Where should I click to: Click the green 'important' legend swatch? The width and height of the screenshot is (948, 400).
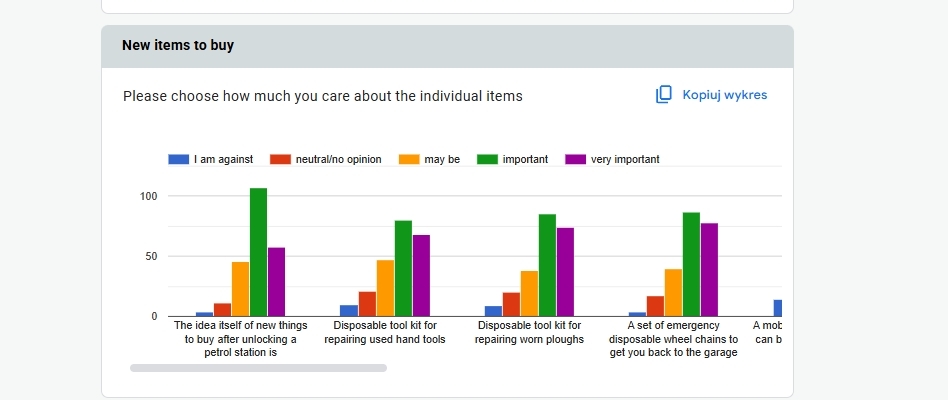point(487,159)
